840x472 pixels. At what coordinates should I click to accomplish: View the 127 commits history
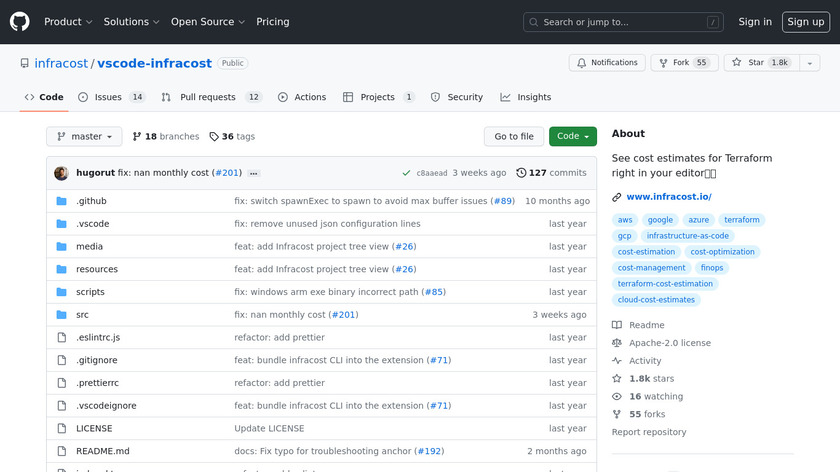pos(551,173)
